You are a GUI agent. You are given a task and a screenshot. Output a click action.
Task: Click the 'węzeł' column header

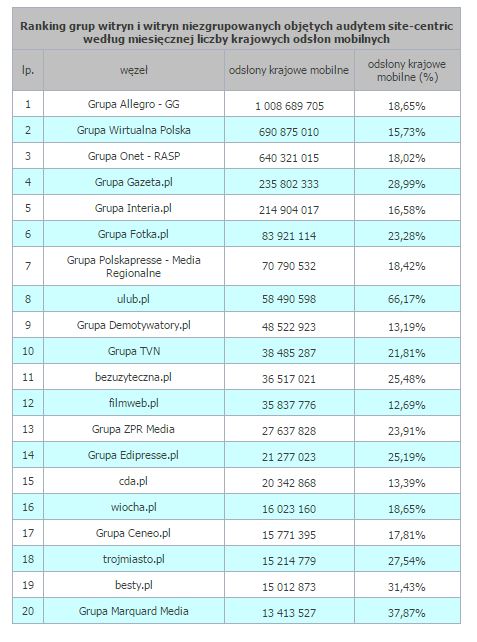(x=133, y=70)
